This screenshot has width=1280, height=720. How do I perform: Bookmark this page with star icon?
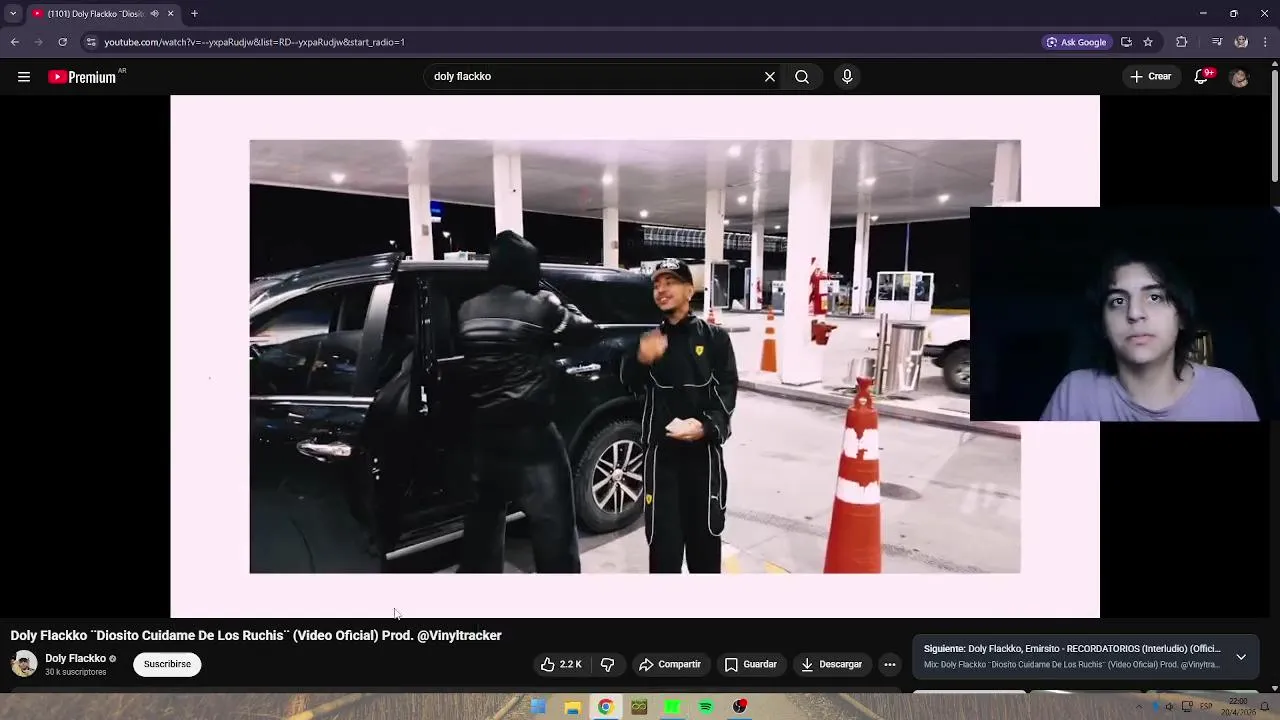[x=1148, y=42]
